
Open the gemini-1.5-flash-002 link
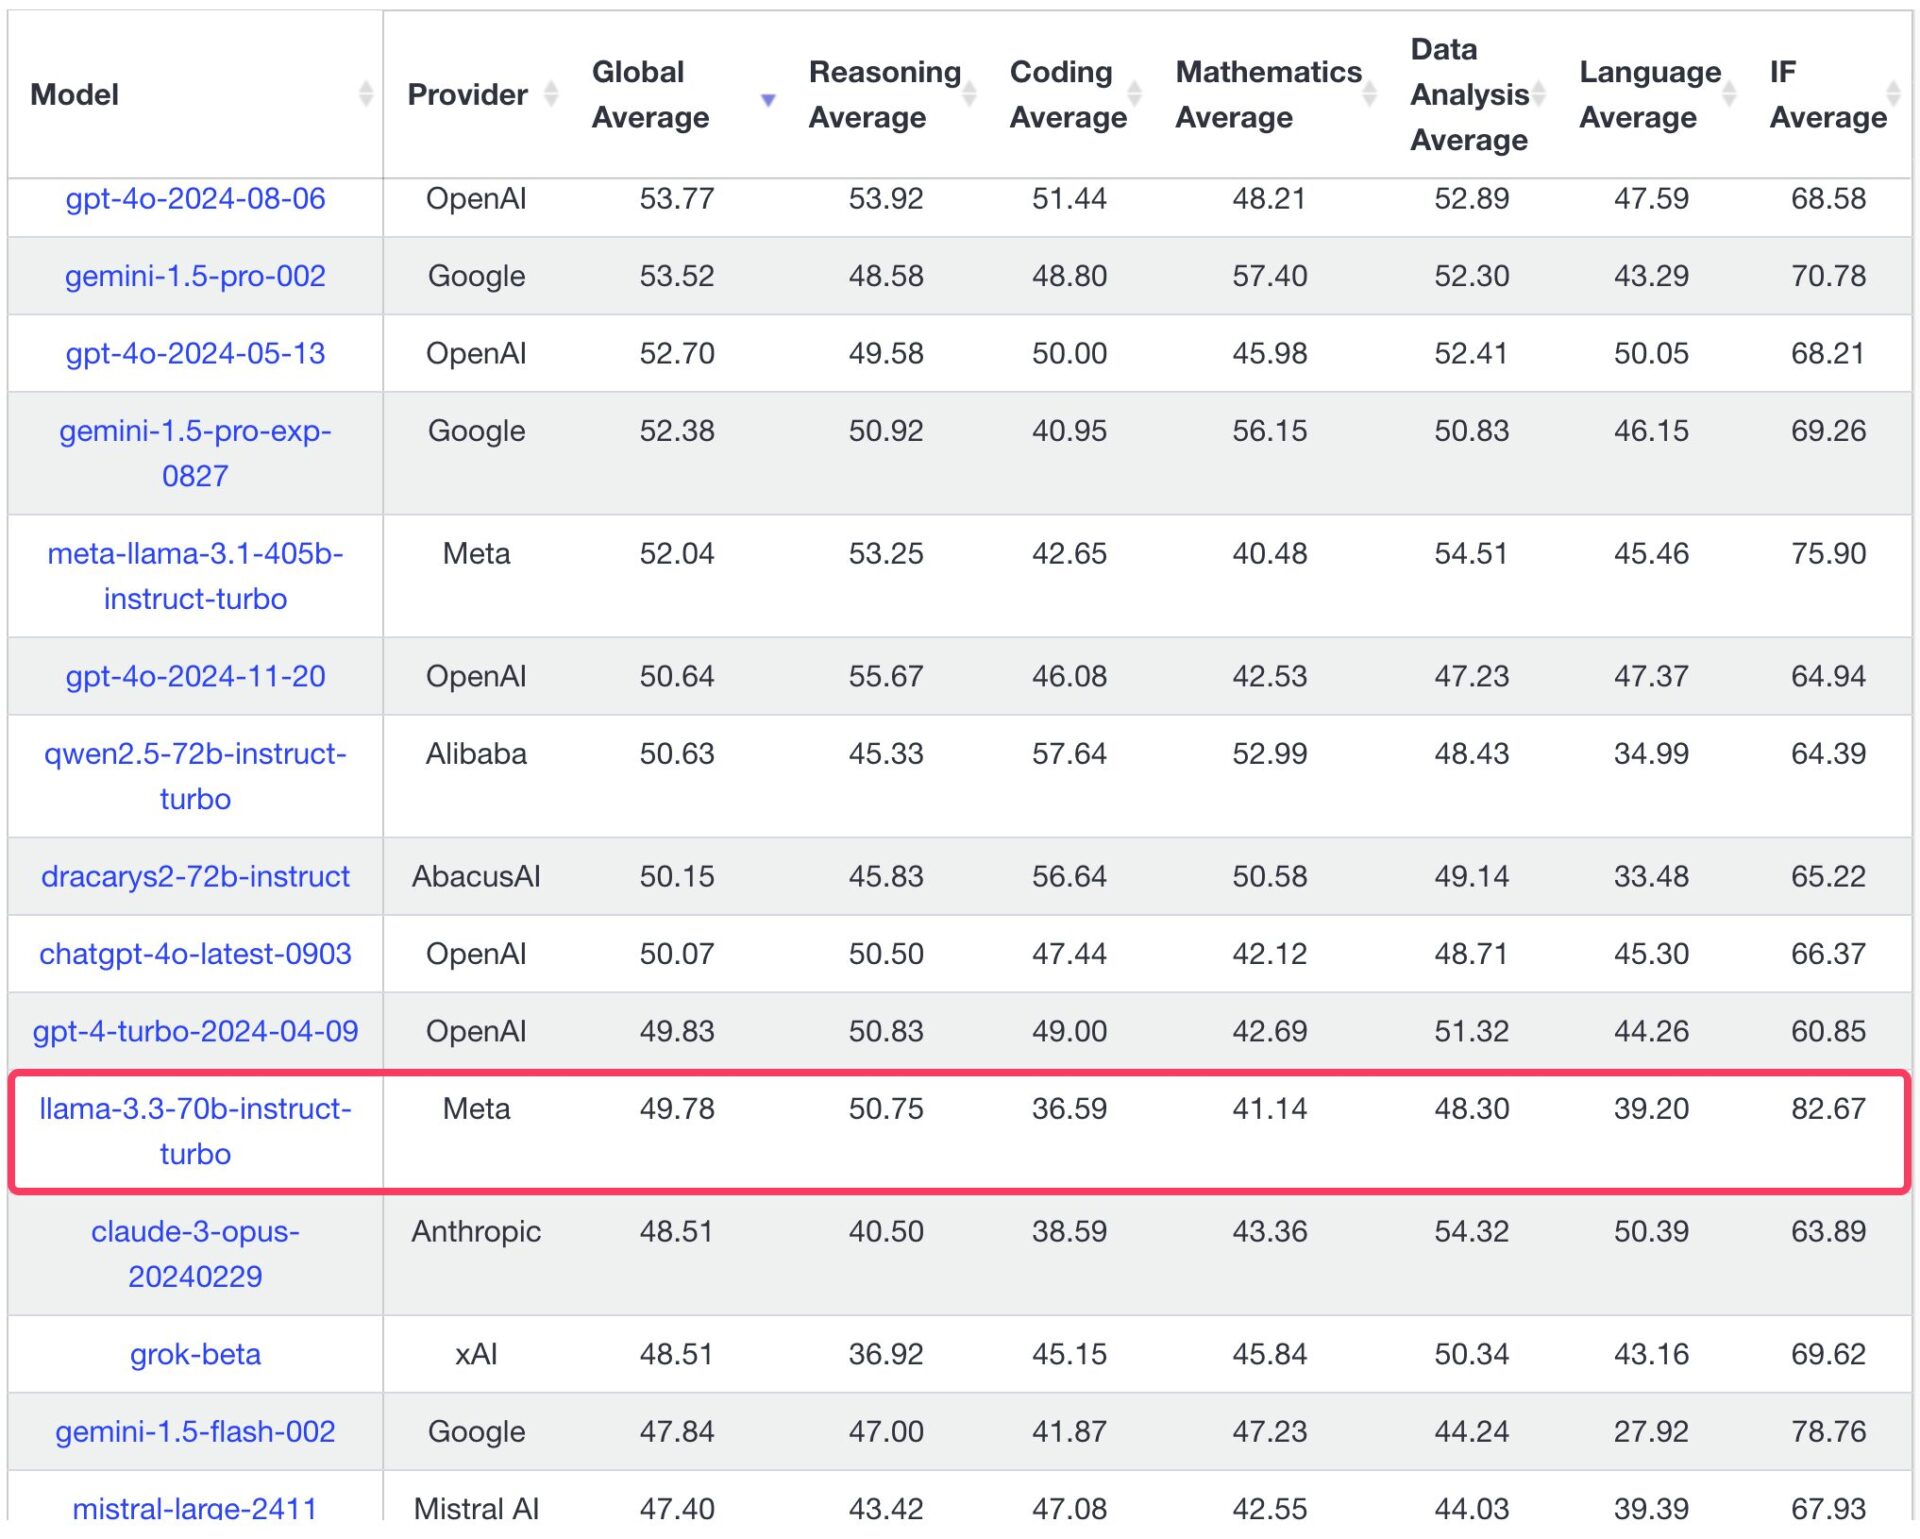coord(195,1432)
